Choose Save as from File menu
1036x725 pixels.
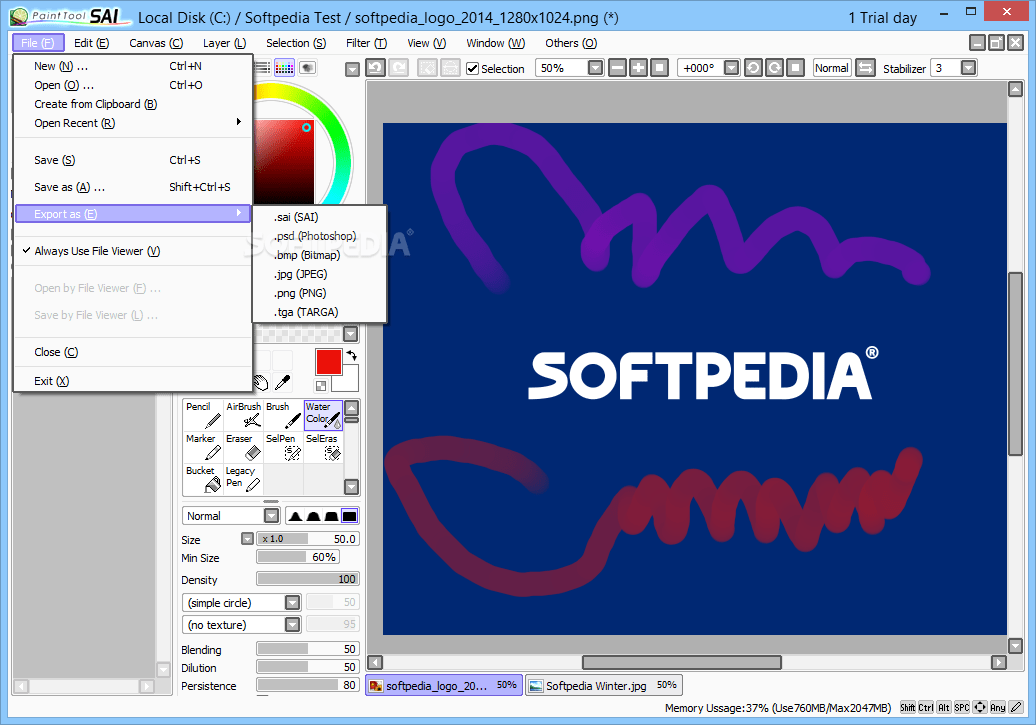pyautogui.click(x=132, y=187)
